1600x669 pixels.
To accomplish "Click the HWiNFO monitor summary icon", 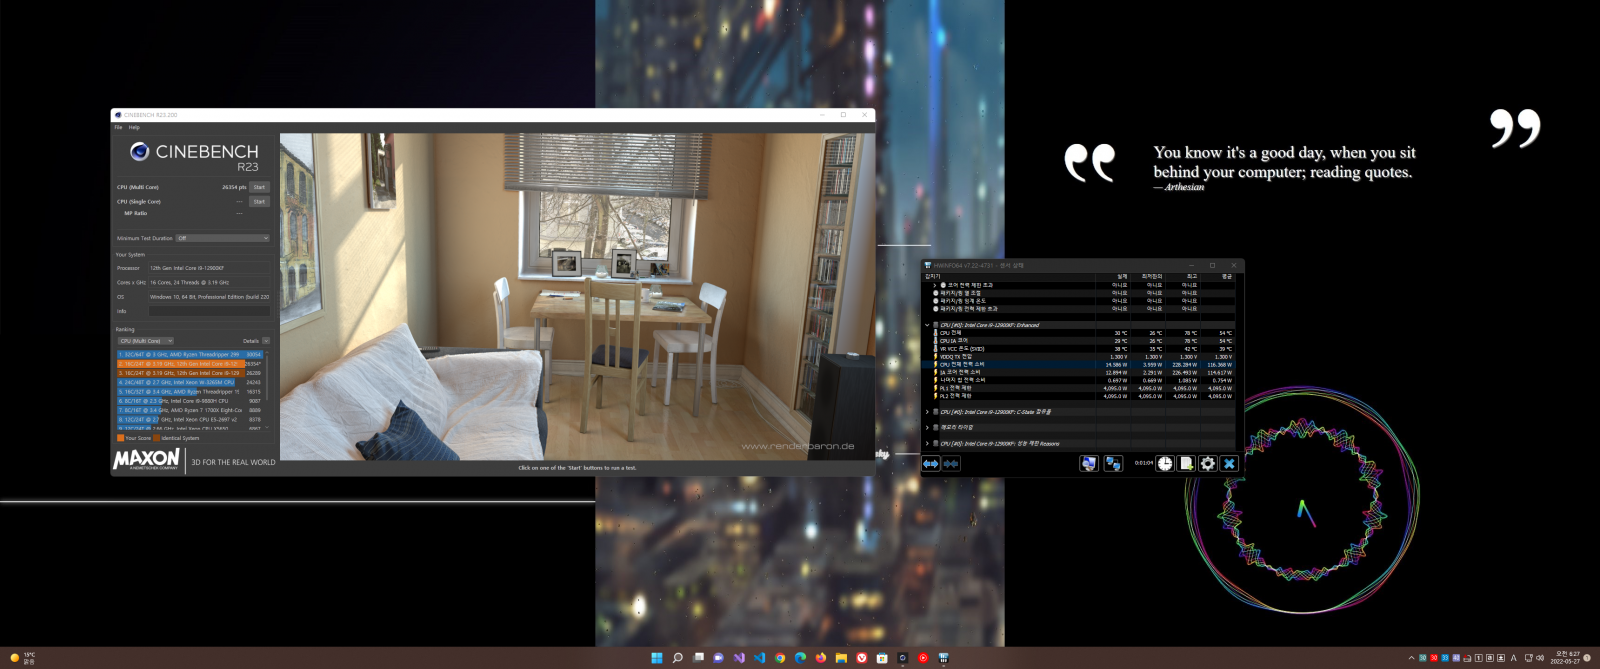I will (1089, 463).
